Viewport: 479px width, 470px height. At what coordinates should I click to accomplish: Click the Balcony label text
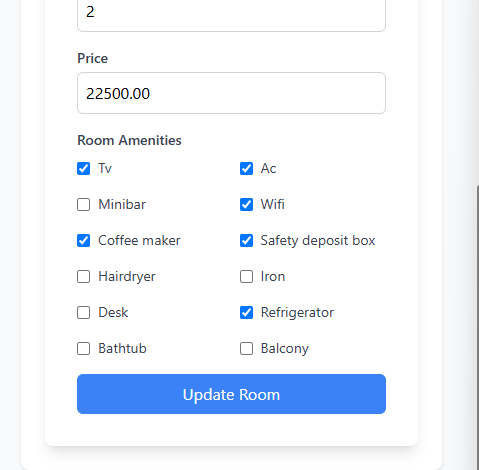(x=285, y=348)
